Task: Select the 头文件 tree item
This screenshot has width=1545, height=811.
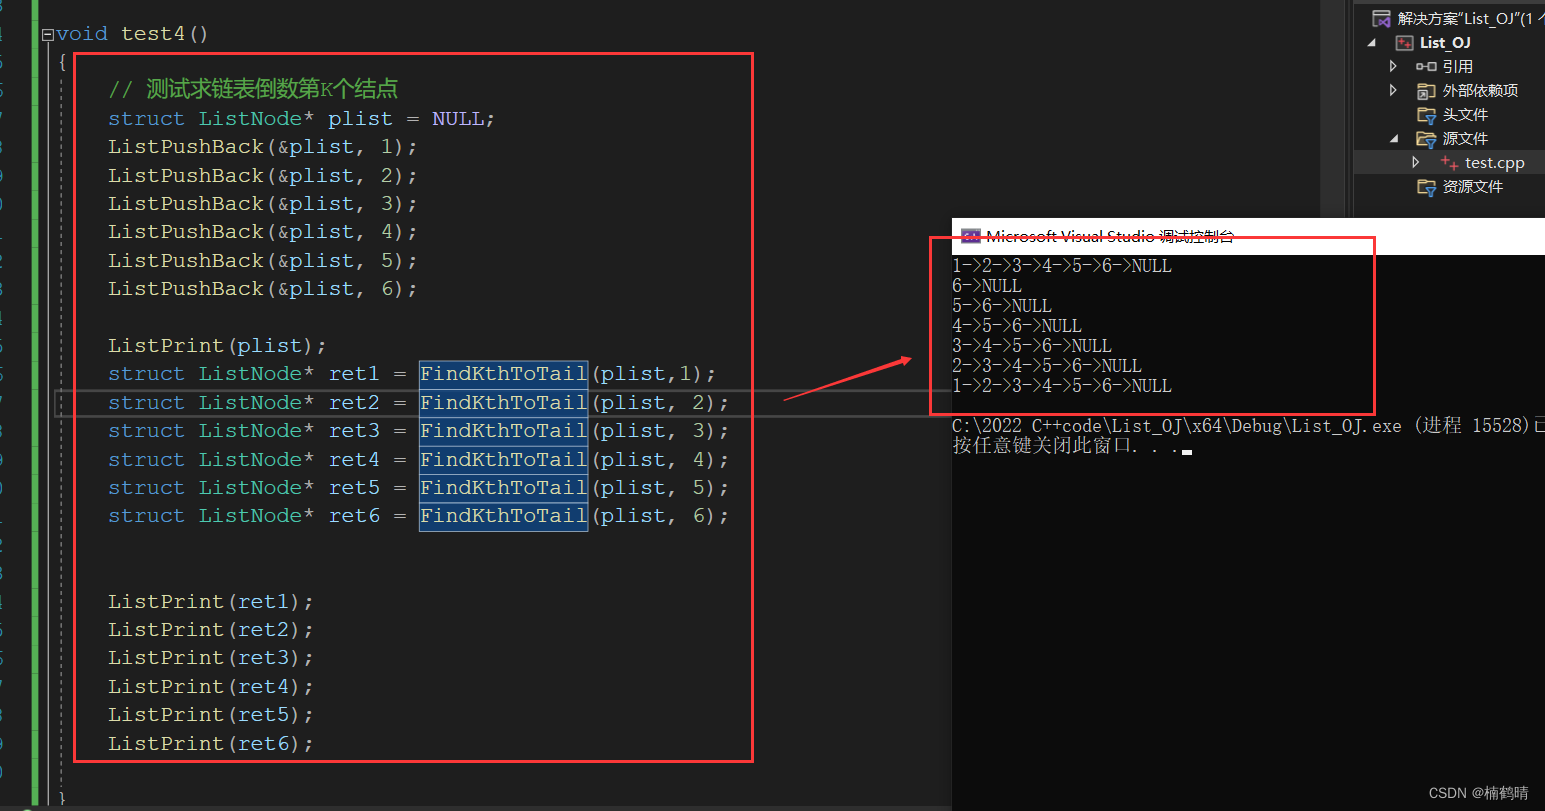Action: point(1465,115)
